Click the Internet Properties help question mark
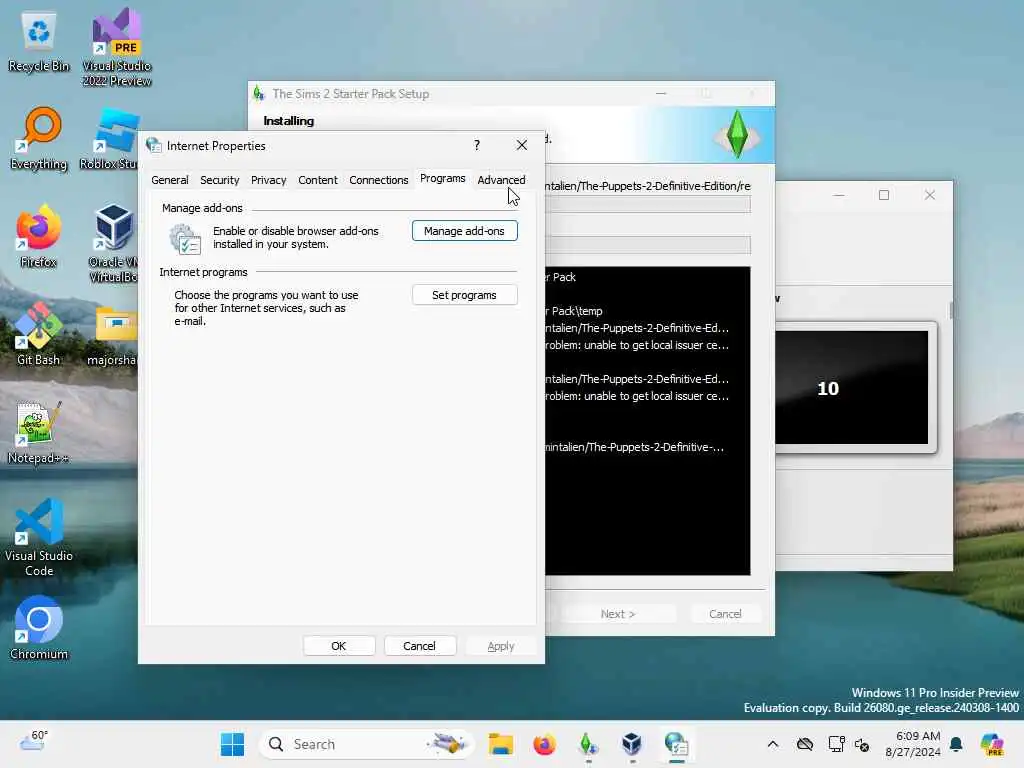 tap(477, 145)
